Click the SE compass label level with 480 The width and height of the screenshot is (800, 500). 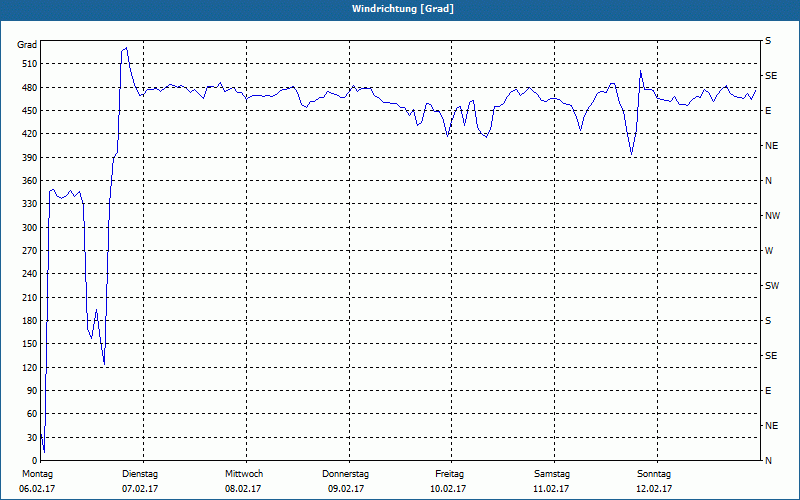click(771, 76)
